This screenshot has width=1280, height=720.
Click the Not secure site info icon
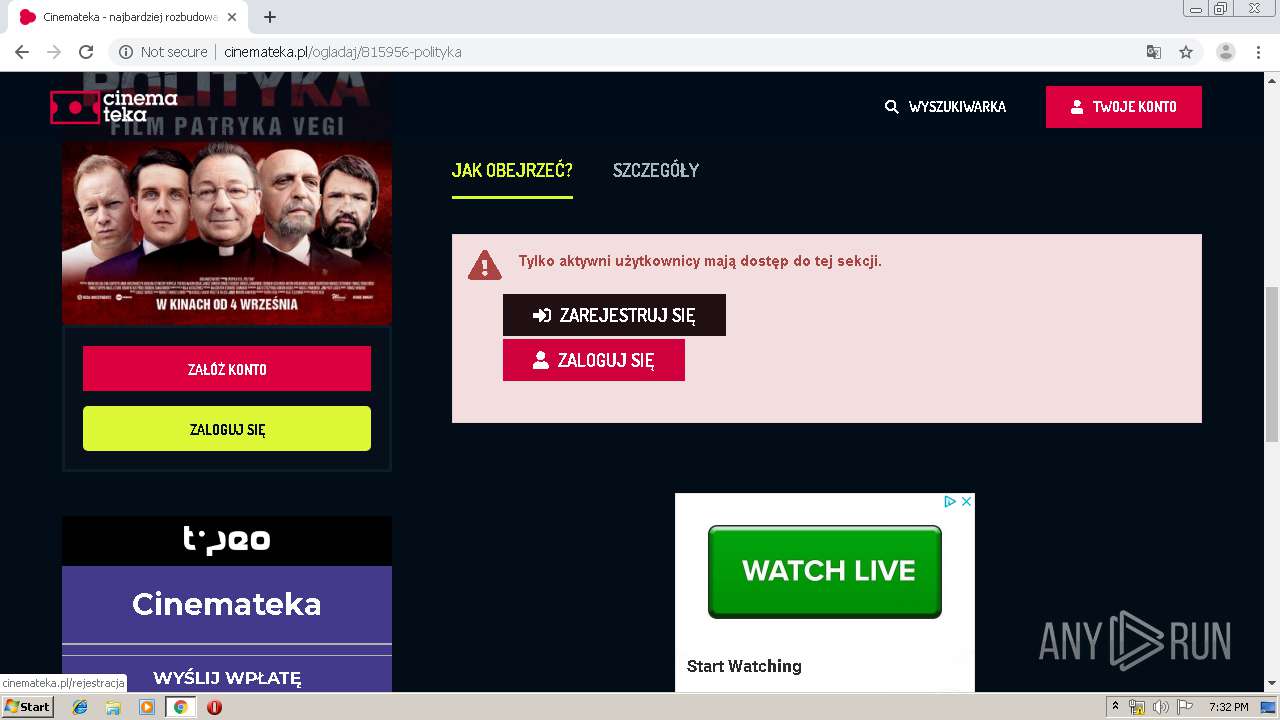coord(126,52)
